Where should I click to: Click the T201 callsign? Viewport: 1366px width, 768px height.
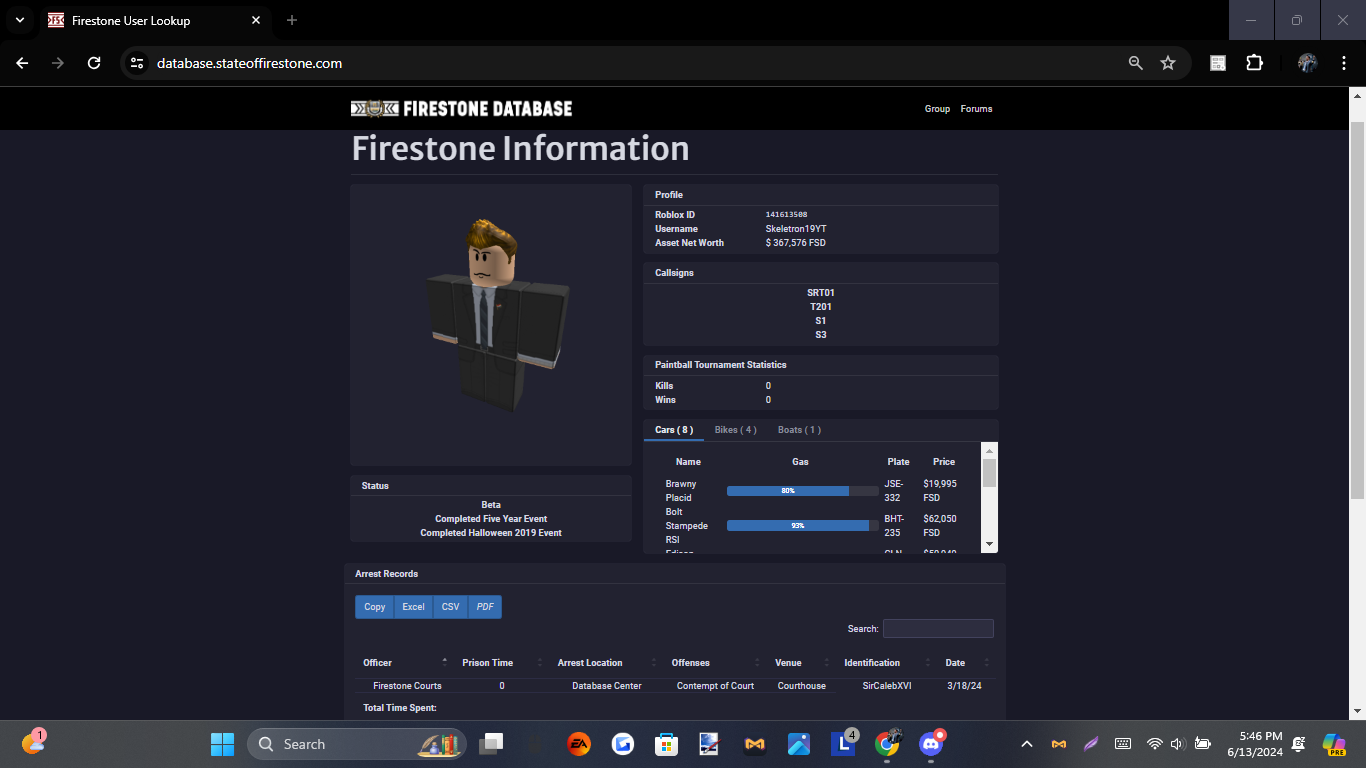click(821, 307)
